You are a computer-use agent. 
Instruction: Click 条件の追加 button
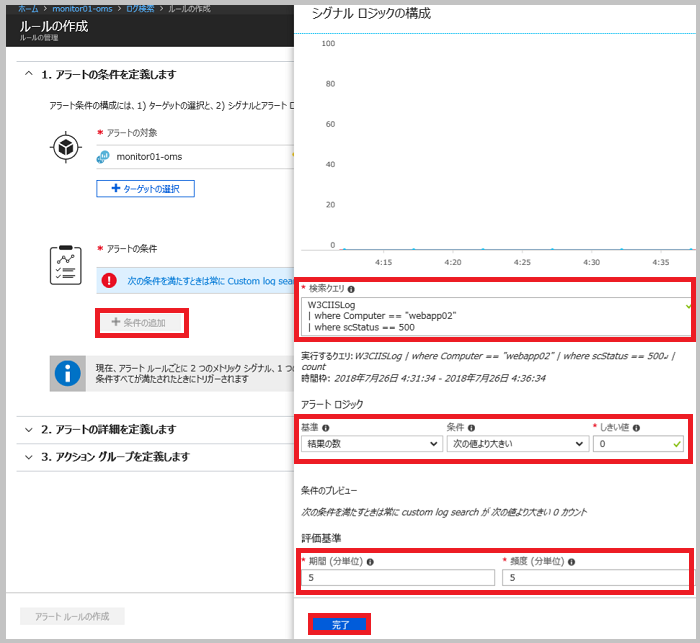click(x=142, y=322)
